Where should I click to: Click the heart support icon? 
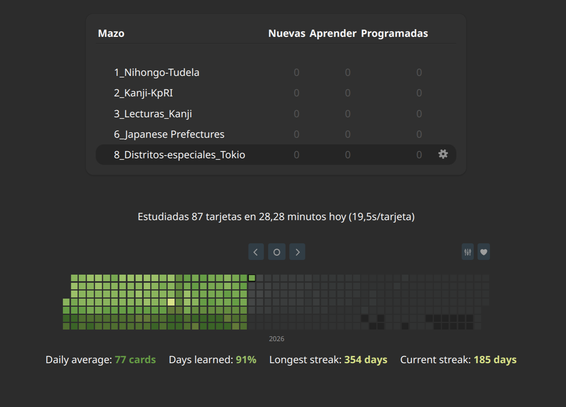pyautogui.click(x=484, y=252)
